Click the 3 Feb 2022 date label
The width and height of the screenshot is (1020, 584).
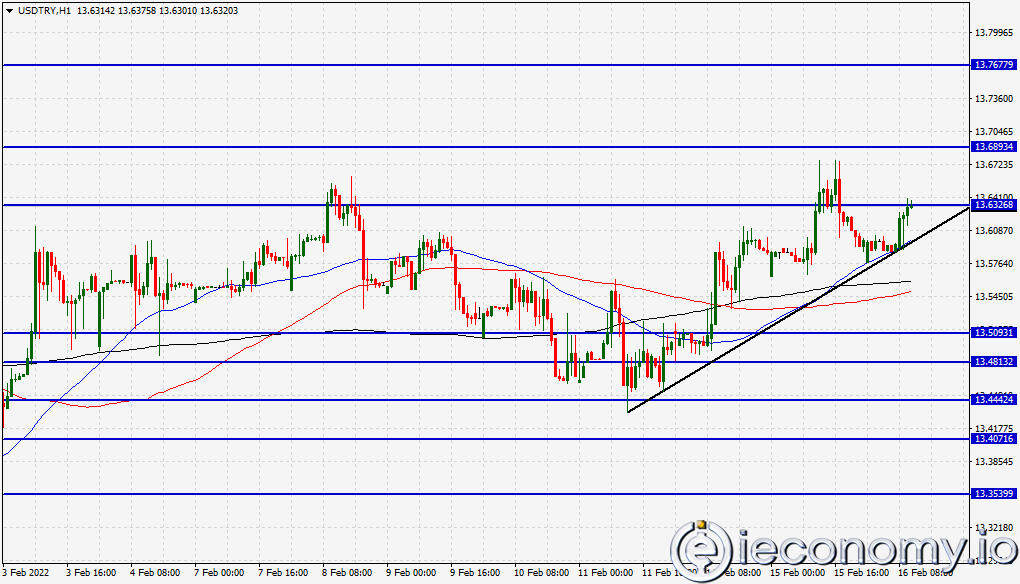tap(23, 572)
